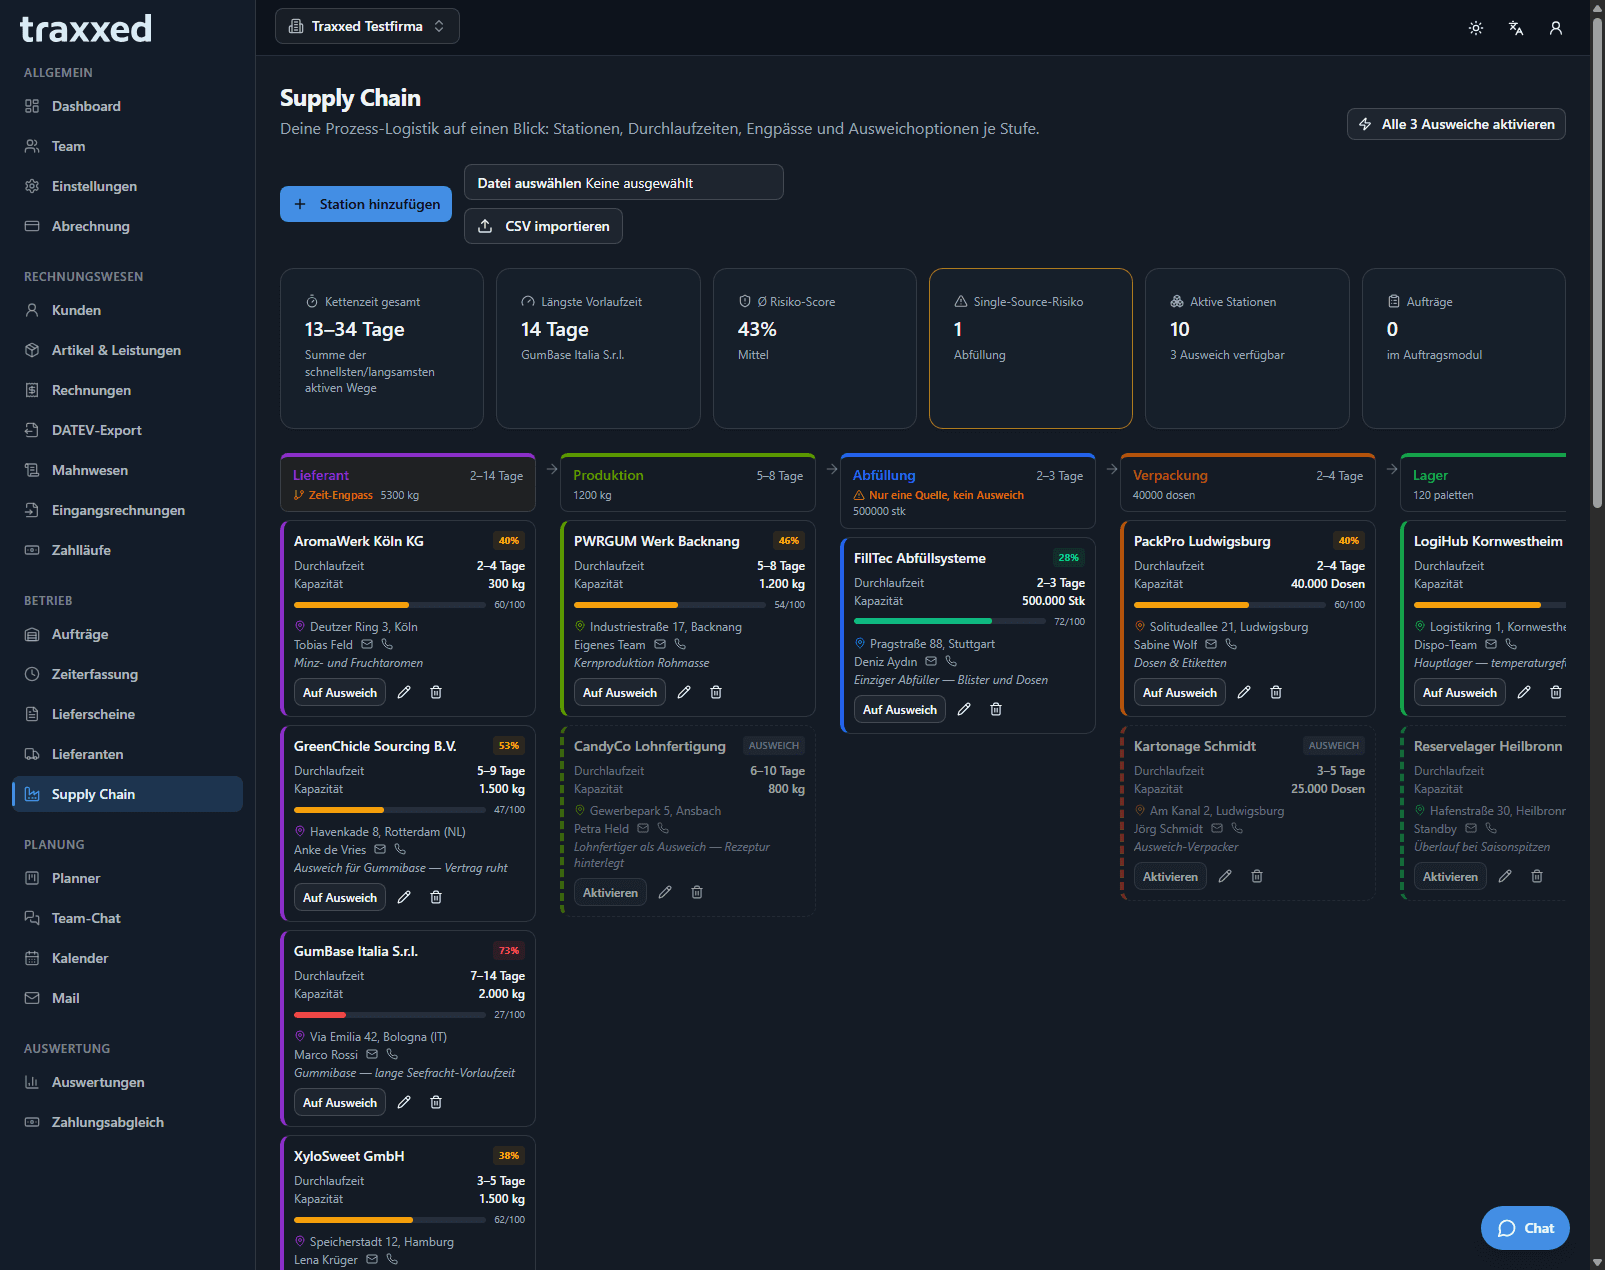Delete GreenChicle Sourcing B.V. via trash icon
This screenshot has height=1270, width=1605.
[x=436, y=897]
